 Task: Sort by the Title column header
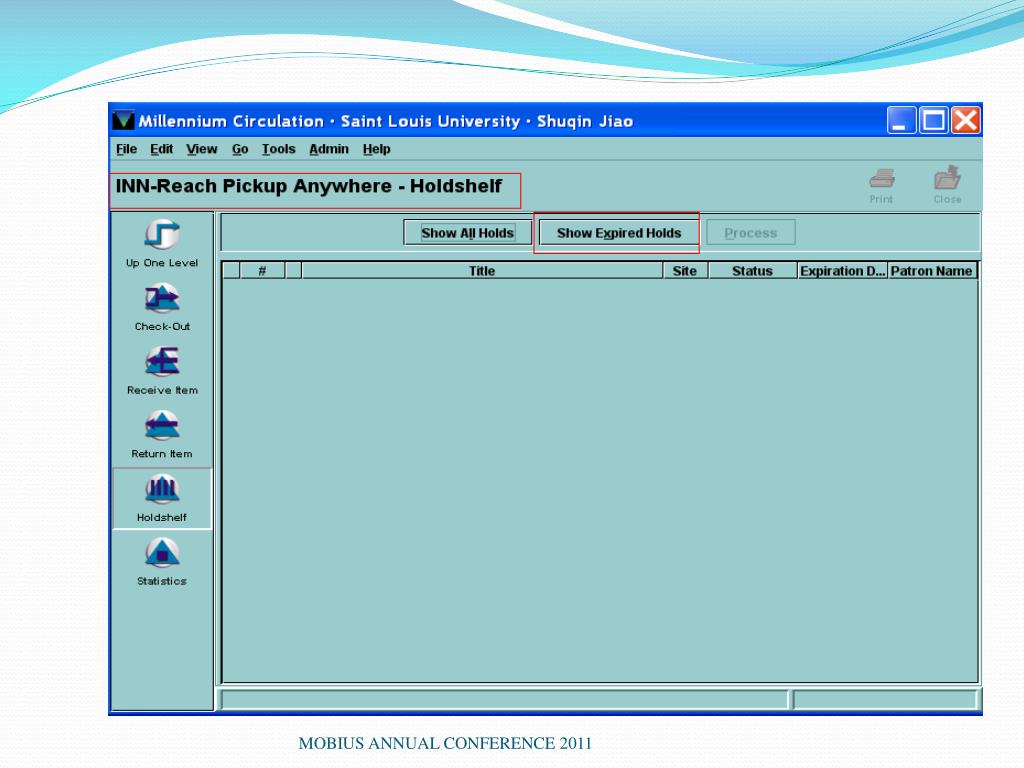click(x=481, y=271)
